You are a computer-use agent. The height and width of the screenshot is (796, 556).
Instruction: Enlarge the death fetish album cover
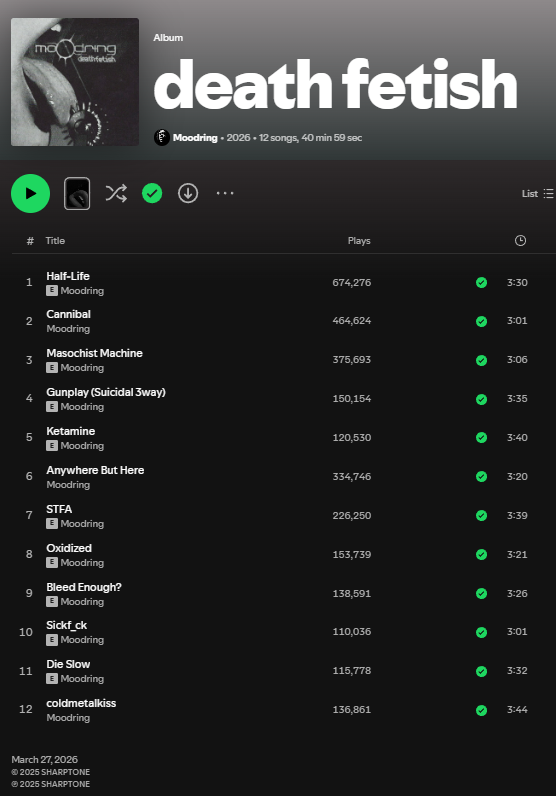[75, 82]
